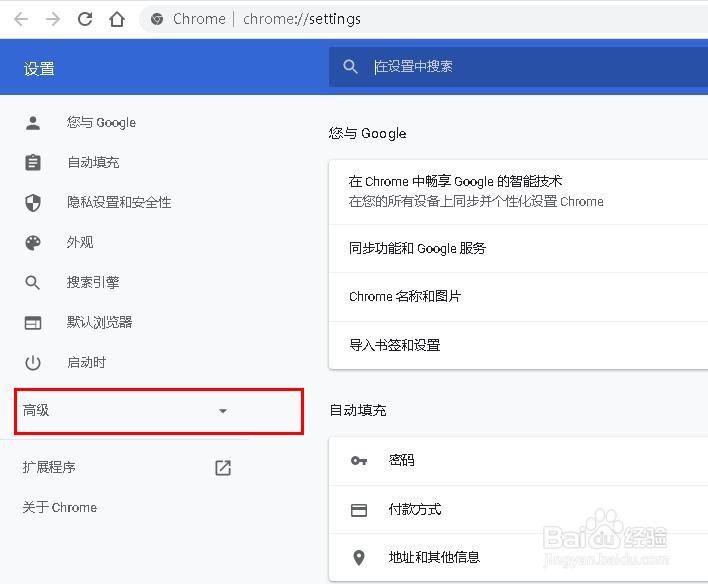Click the browser forward arrow
Viewport: 708px width, 584px height.
click(x=53, y=19)
